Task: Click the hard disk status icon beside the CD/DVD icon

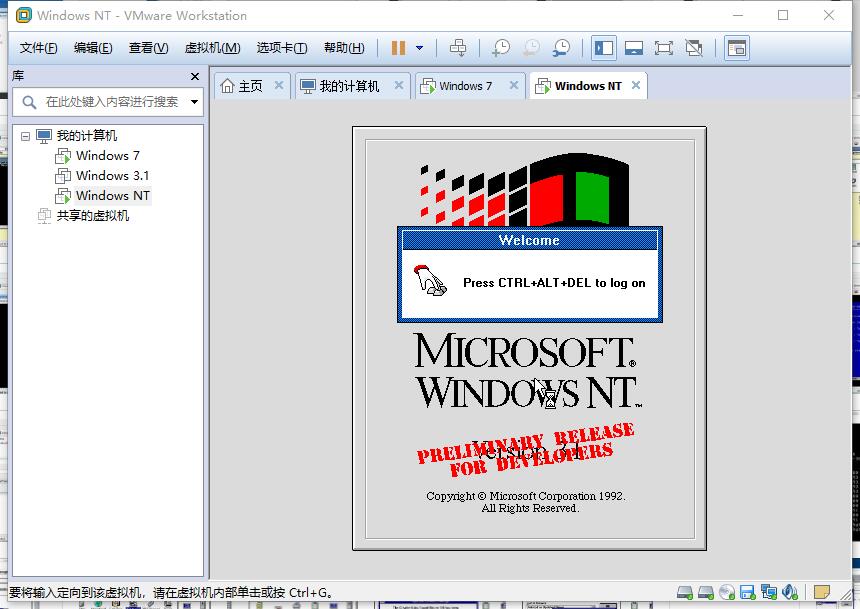Action: coord(705,592)
